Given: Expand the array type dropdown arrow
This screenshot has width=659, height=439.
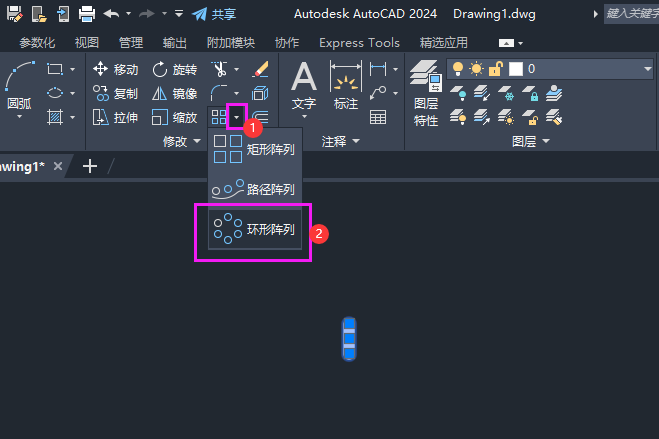Looking at the screenshot, I should pyautogui.click(x=237, y=117).
